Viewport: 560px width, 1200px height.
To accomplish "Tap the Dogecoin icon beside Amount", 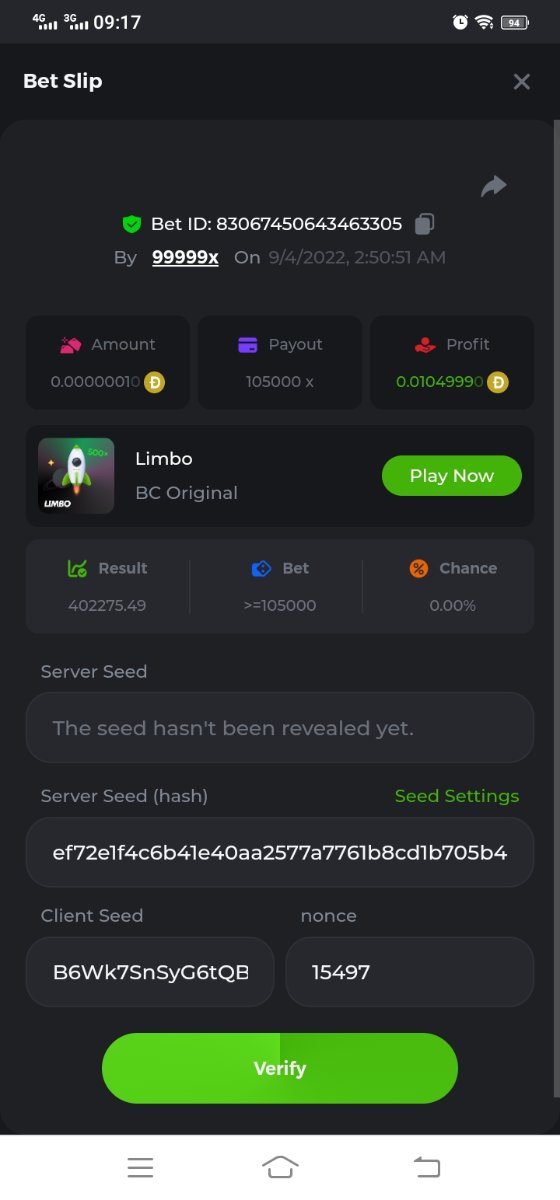I will click(x=155, y=381).
